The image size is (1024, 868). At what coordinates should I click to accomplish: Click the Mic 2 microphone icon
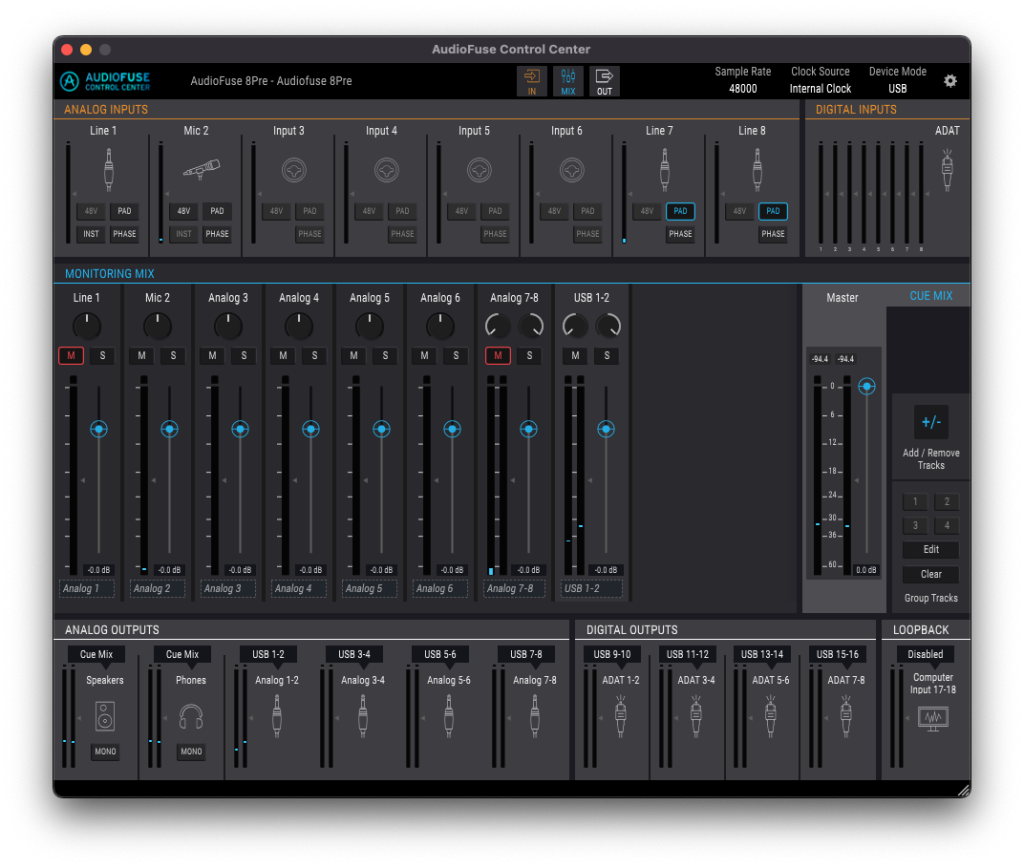pyautogui.click(x=201, y=169)
